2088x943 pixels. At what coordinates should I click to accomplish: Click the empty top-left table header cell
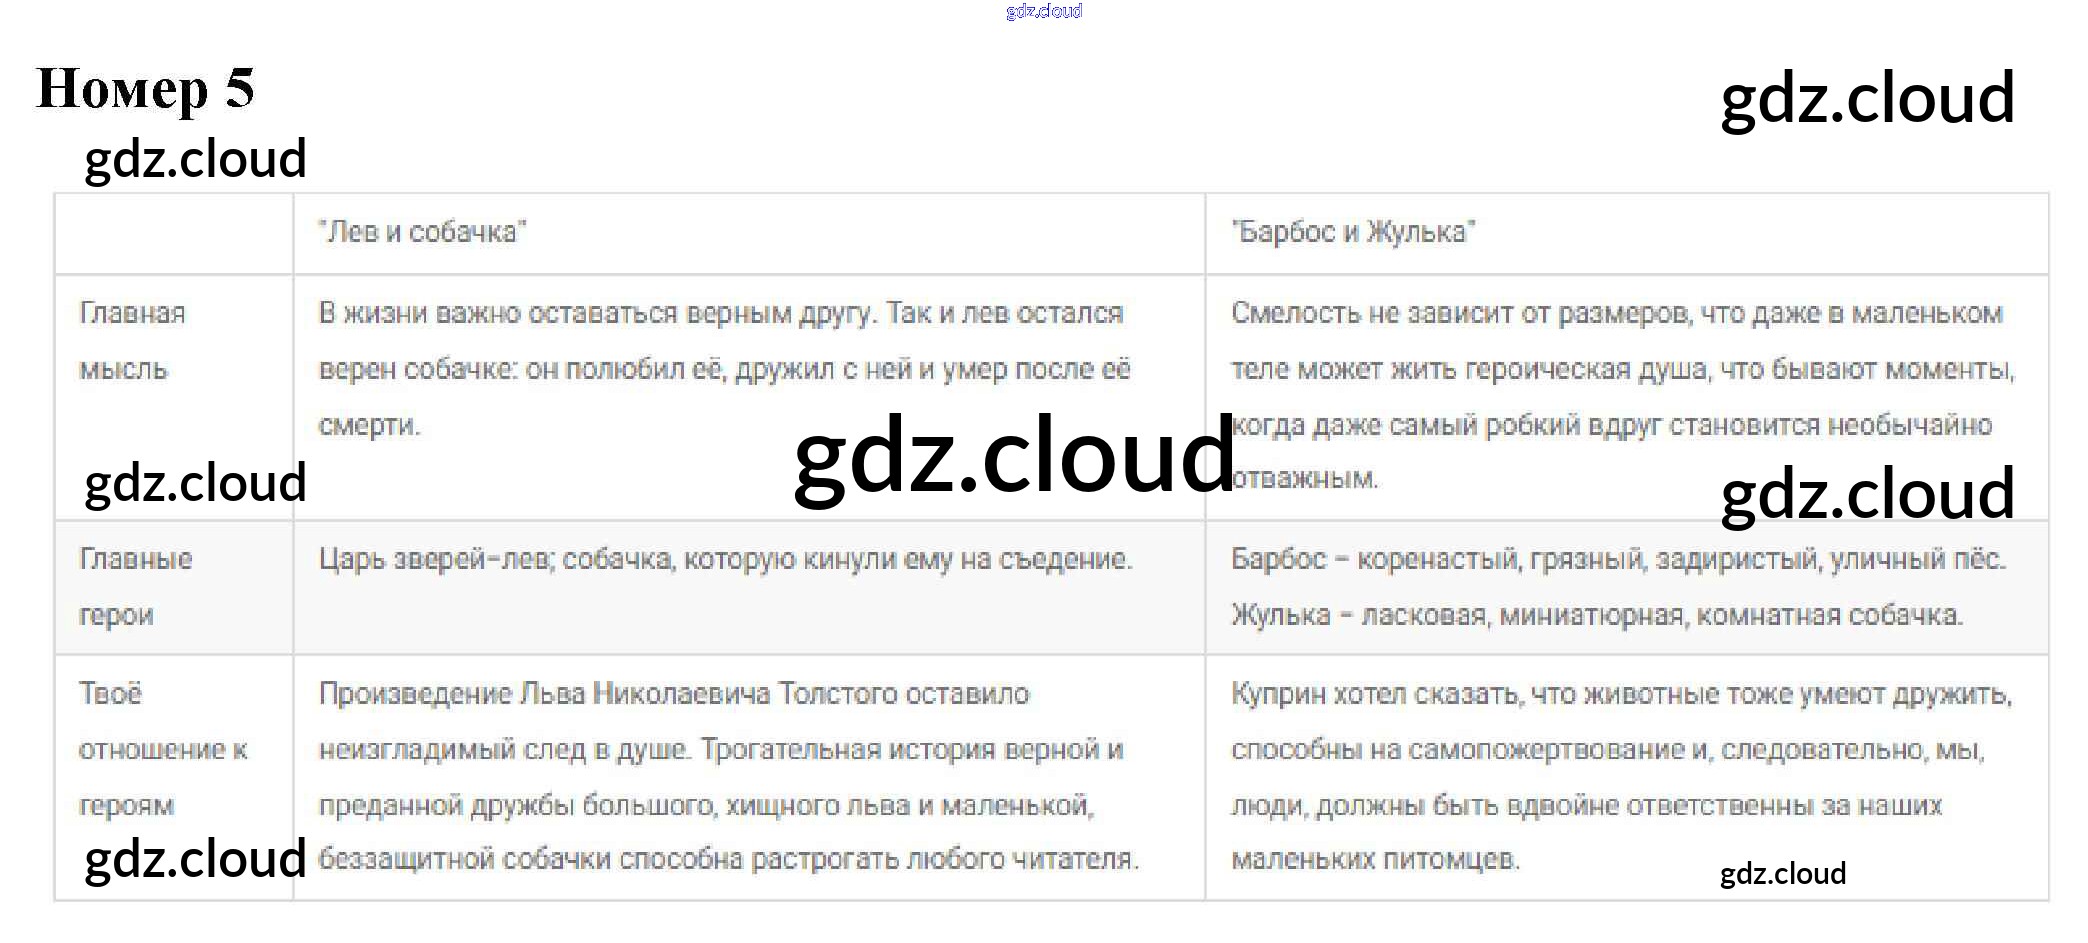(x=174, y=233)
